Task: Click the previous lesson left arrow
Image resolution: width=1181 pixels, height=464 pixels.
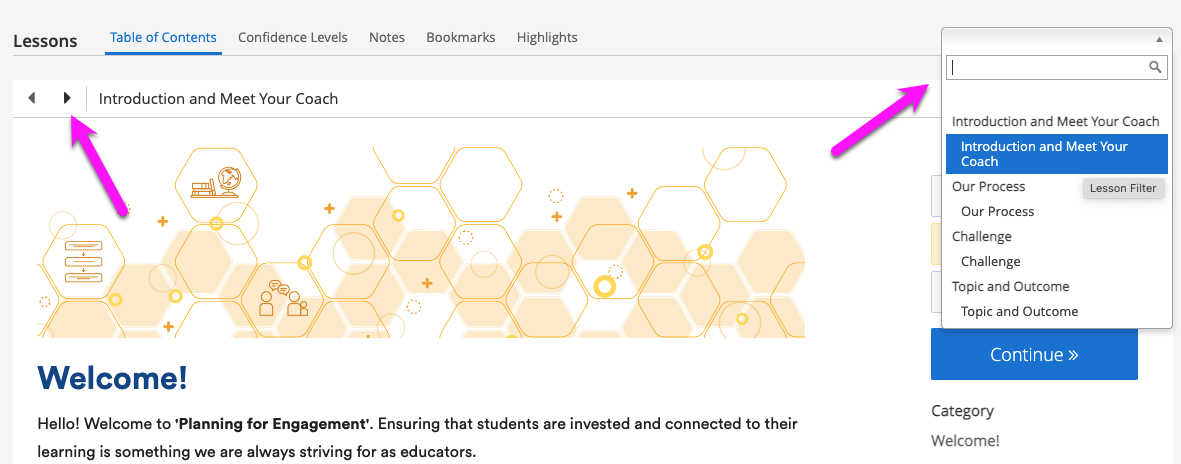Action: coord(32,98)
